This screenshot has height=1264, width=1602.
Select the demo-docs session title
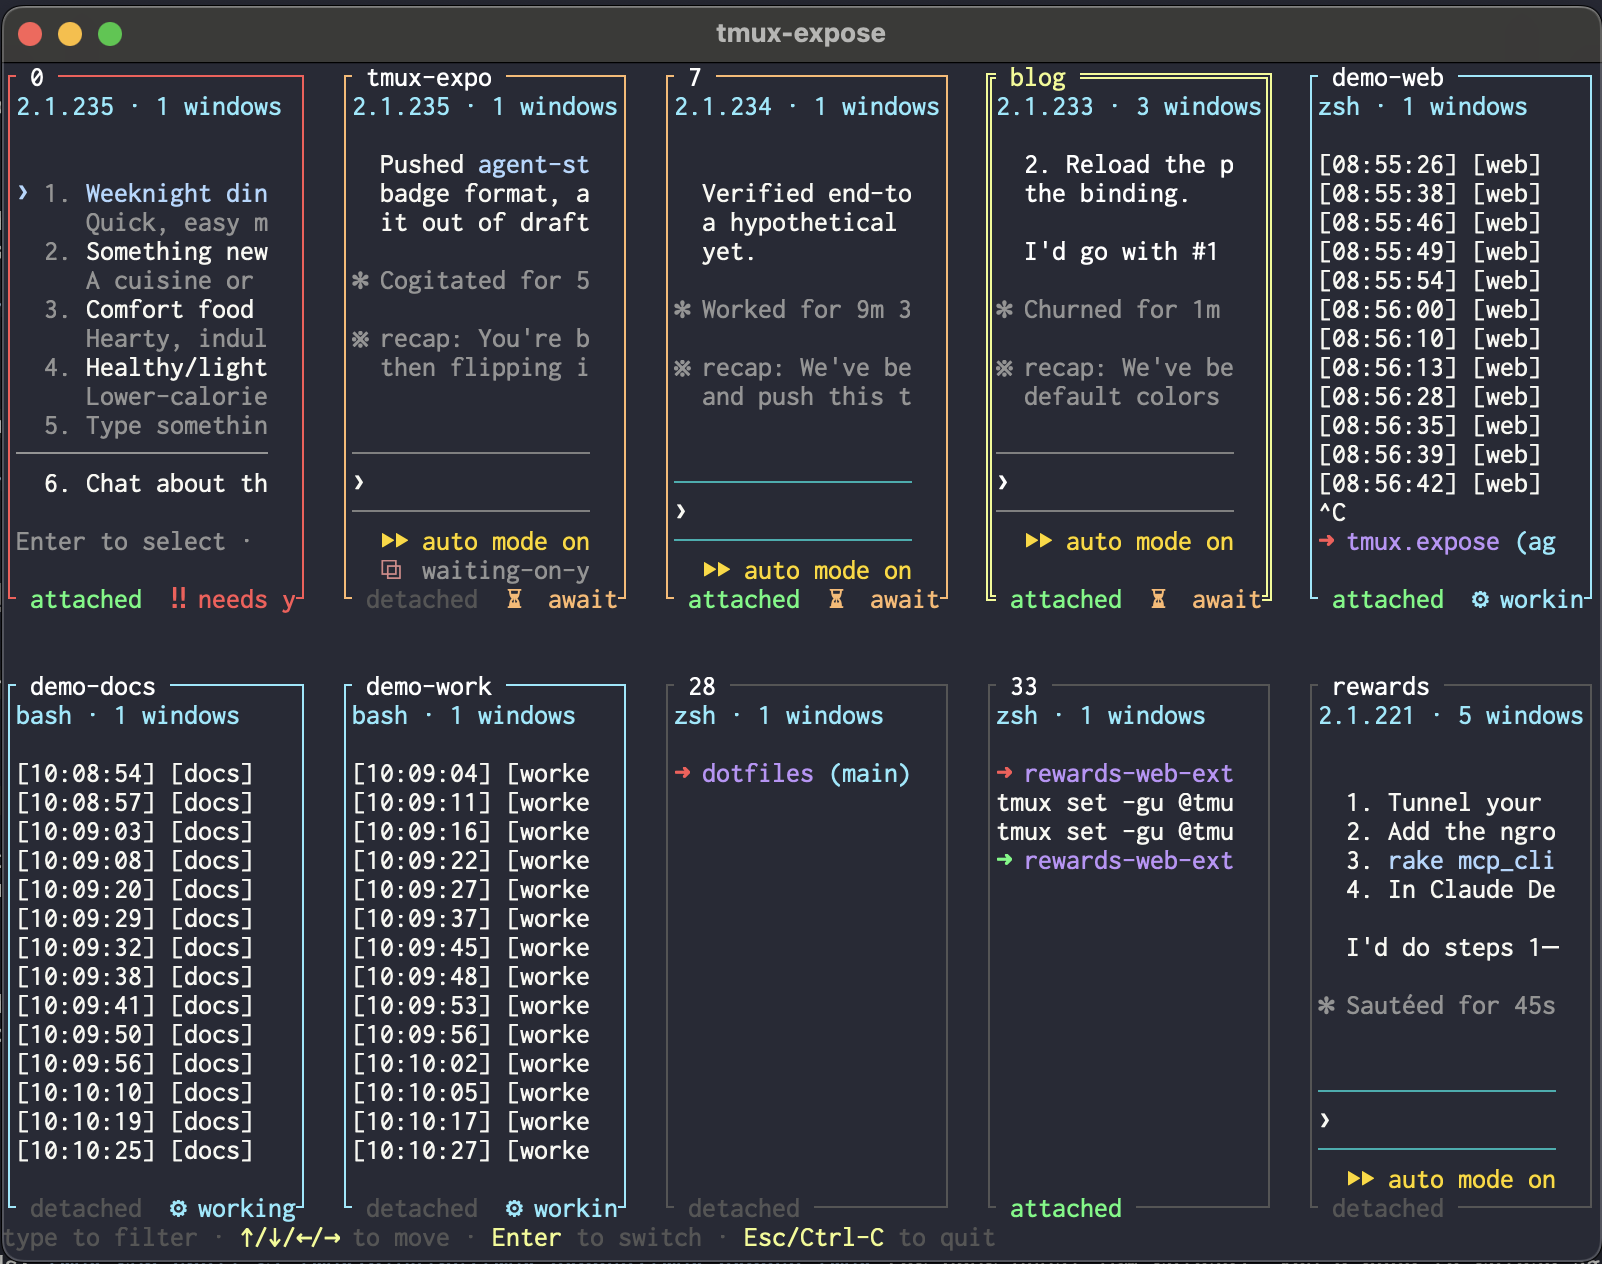pyautogui.click(x=93, y=686)
